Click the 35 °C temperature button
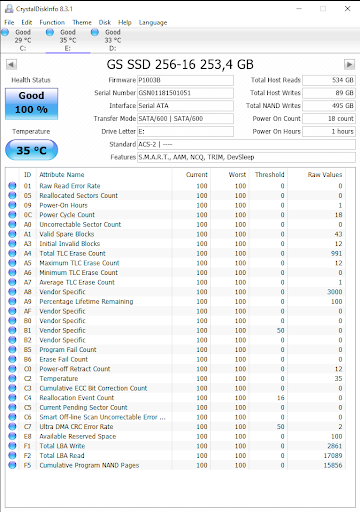Image resolution: width=360 pixels, height=512 pixels. coord(31,150)
